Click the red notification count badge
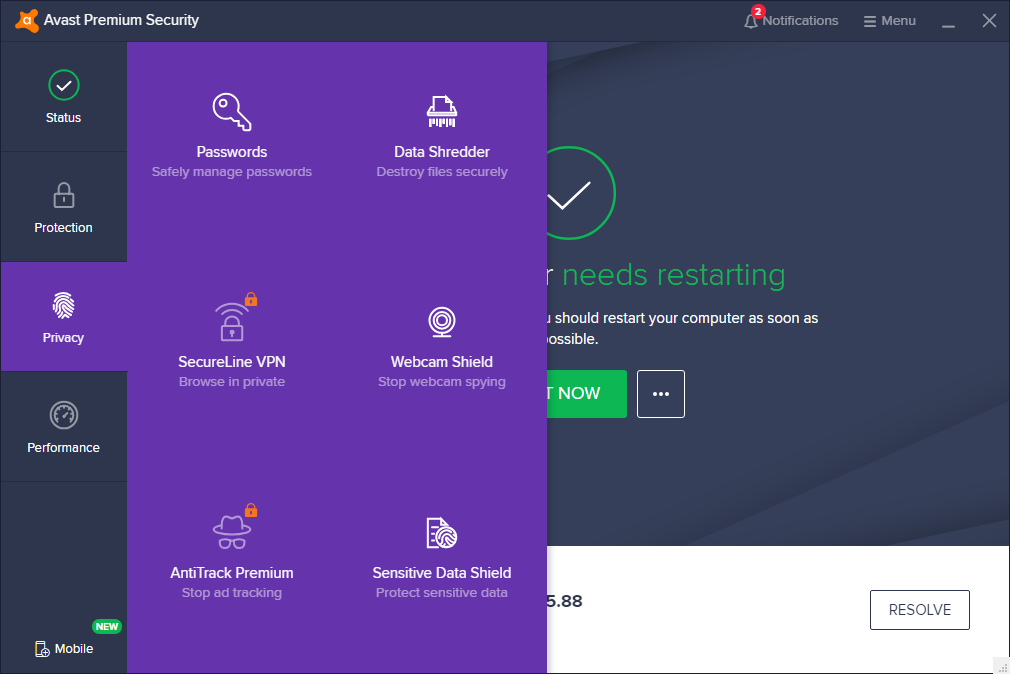The width and height of the screenshot is (1010, 674). pyautogui.click(x=758, y=12)
